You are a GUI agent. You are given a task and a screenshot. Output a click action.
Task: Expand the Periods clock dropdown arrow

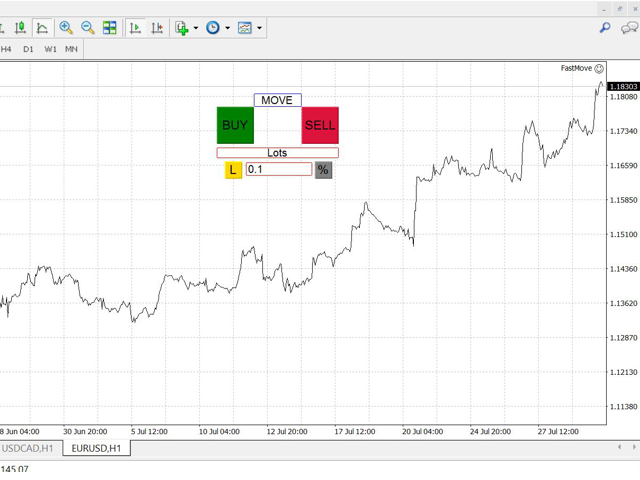(228, 28)
